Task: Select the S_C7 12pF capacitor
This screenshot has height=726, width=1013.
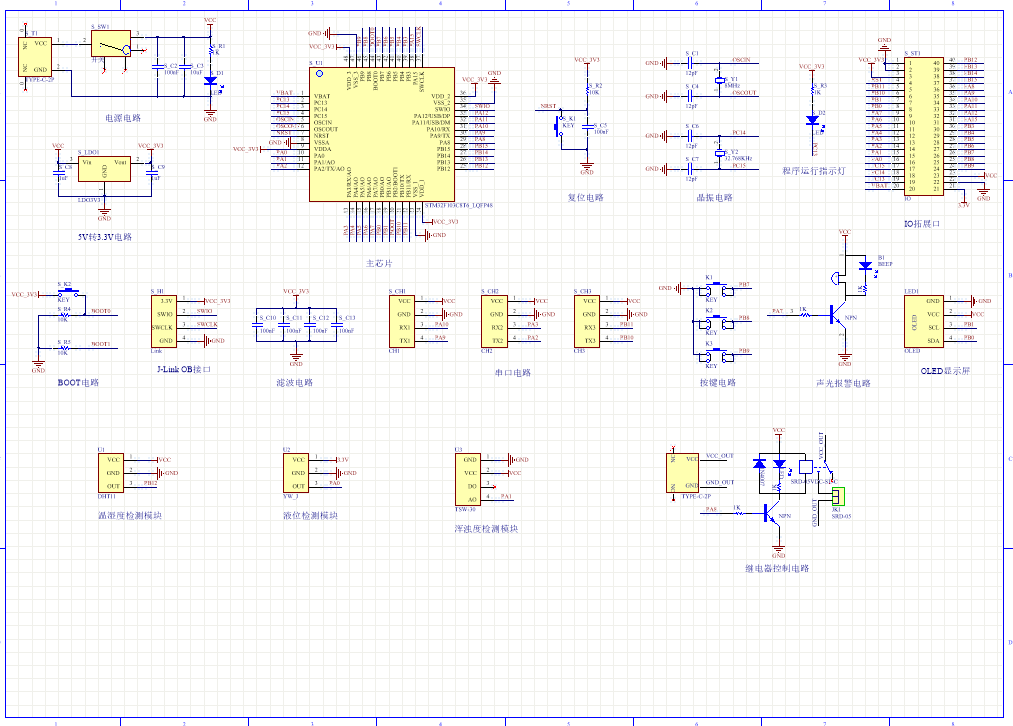Action: click(691, 169)
